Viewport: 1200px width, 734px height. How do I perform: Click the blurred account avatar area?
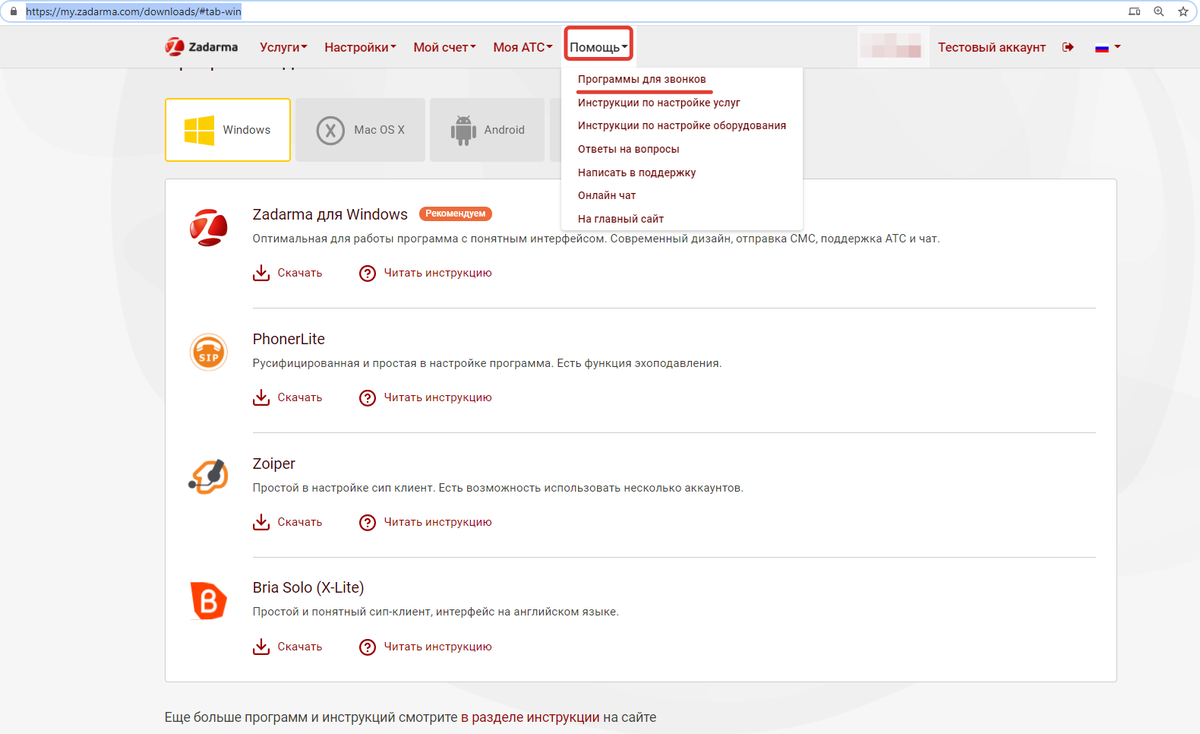[894, 47]
